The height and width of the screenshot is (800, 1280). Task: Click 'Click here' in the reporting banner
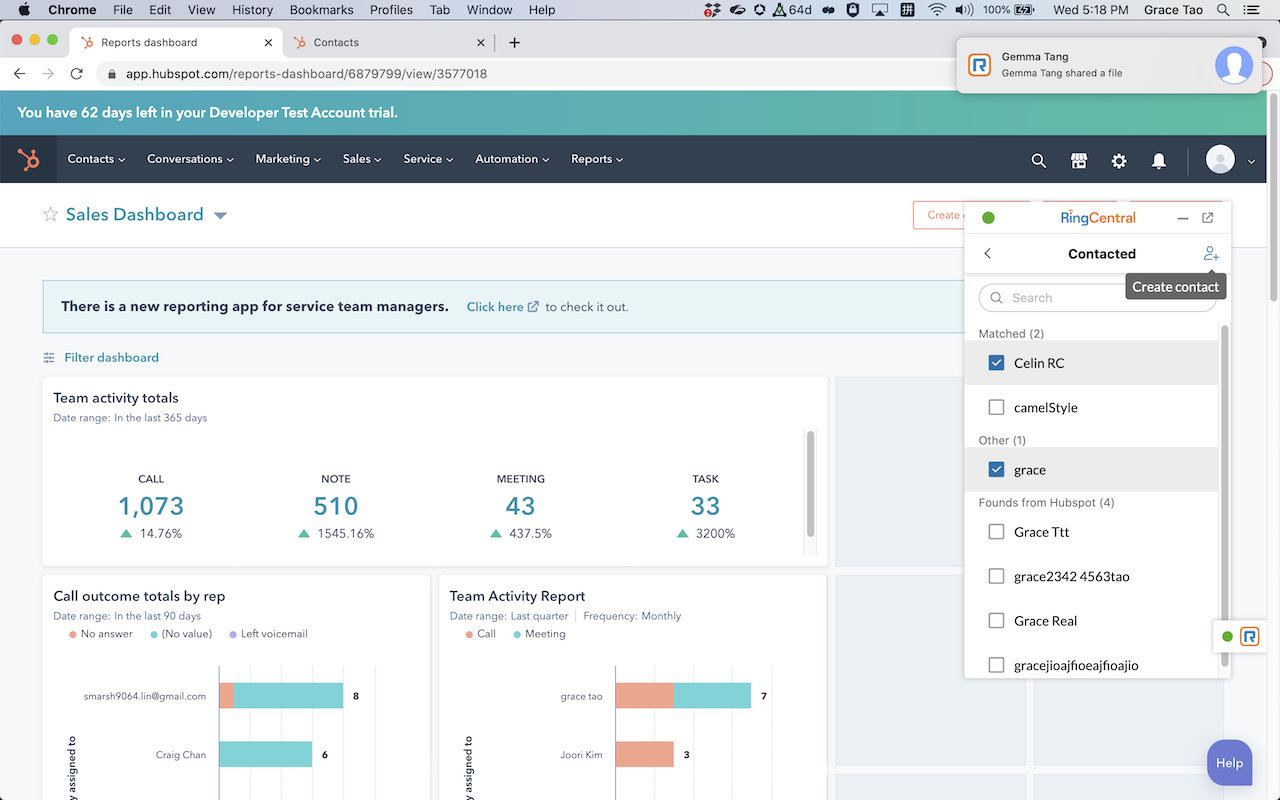tap(495, 306)
